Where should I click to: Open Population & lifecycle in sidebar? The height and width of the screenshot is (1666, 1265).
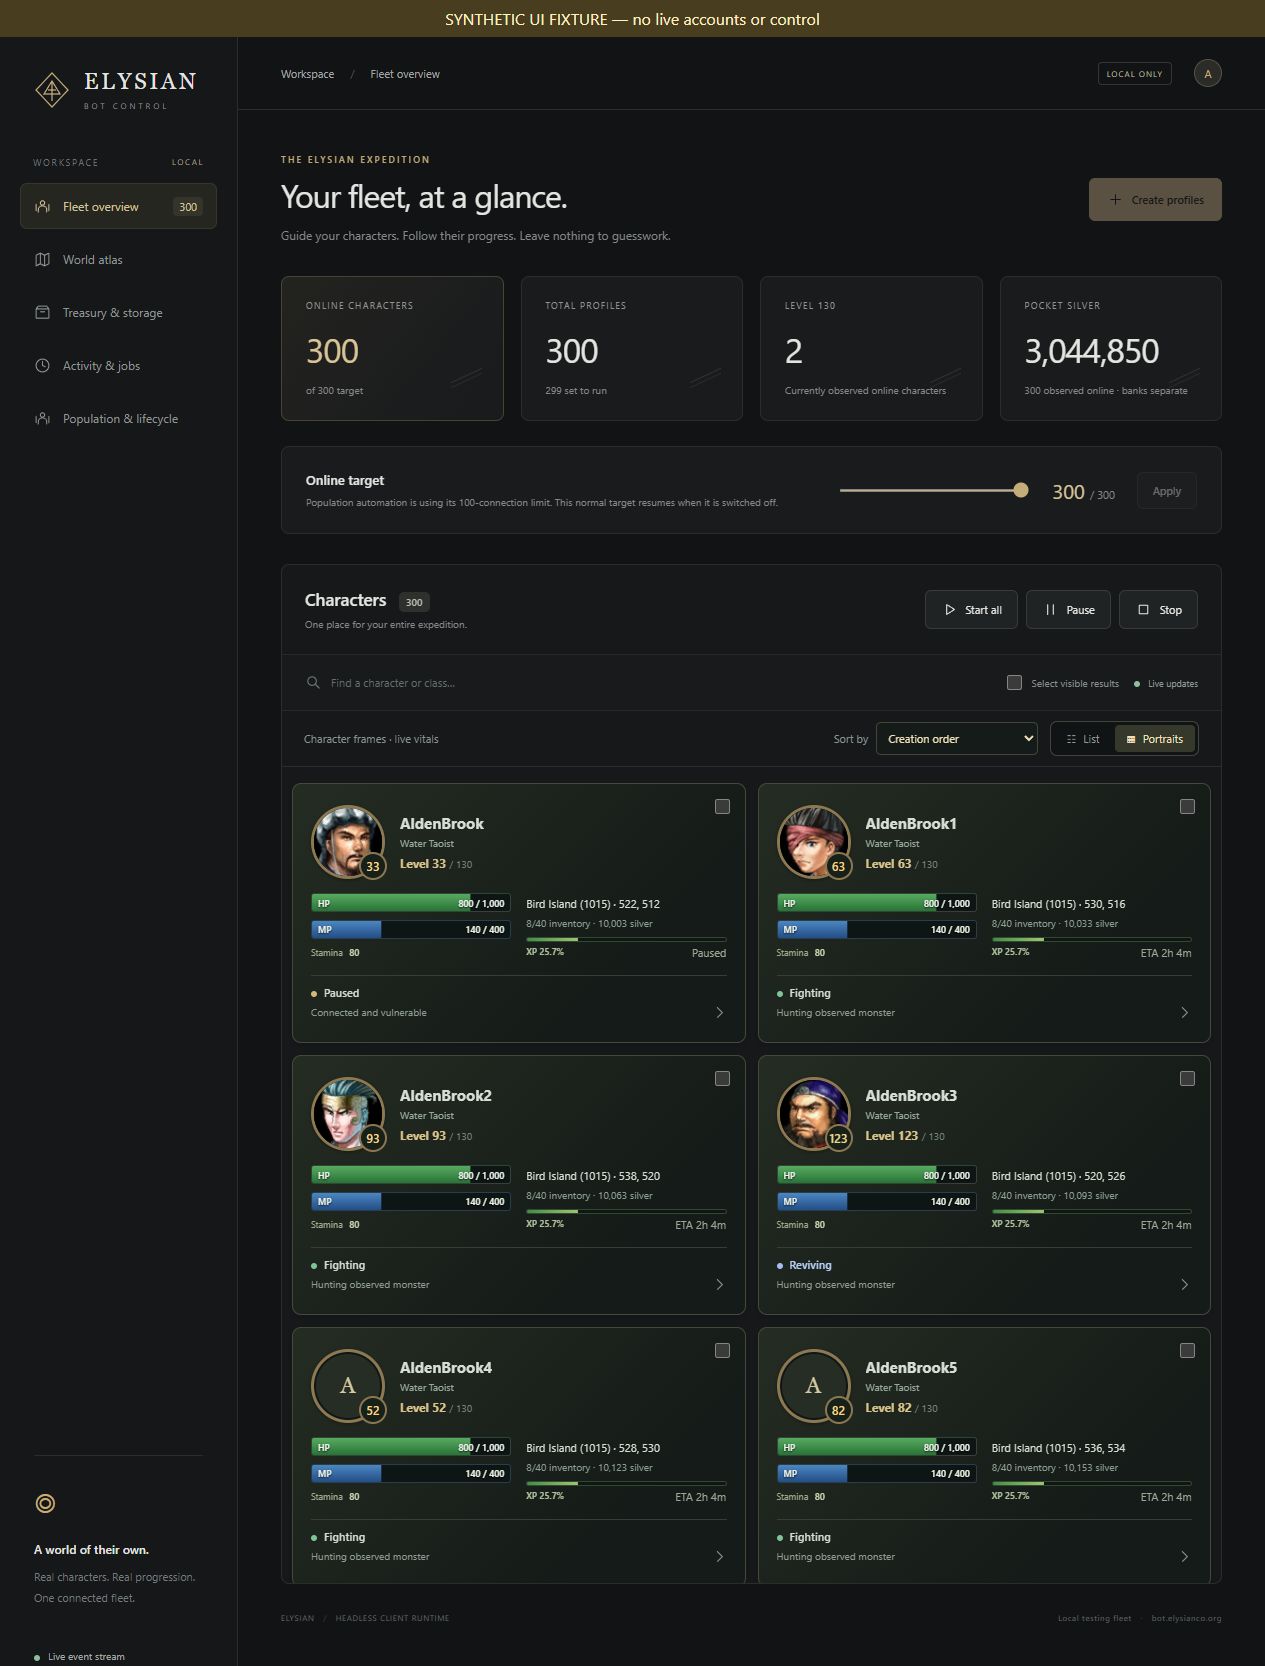coord(118,419)
